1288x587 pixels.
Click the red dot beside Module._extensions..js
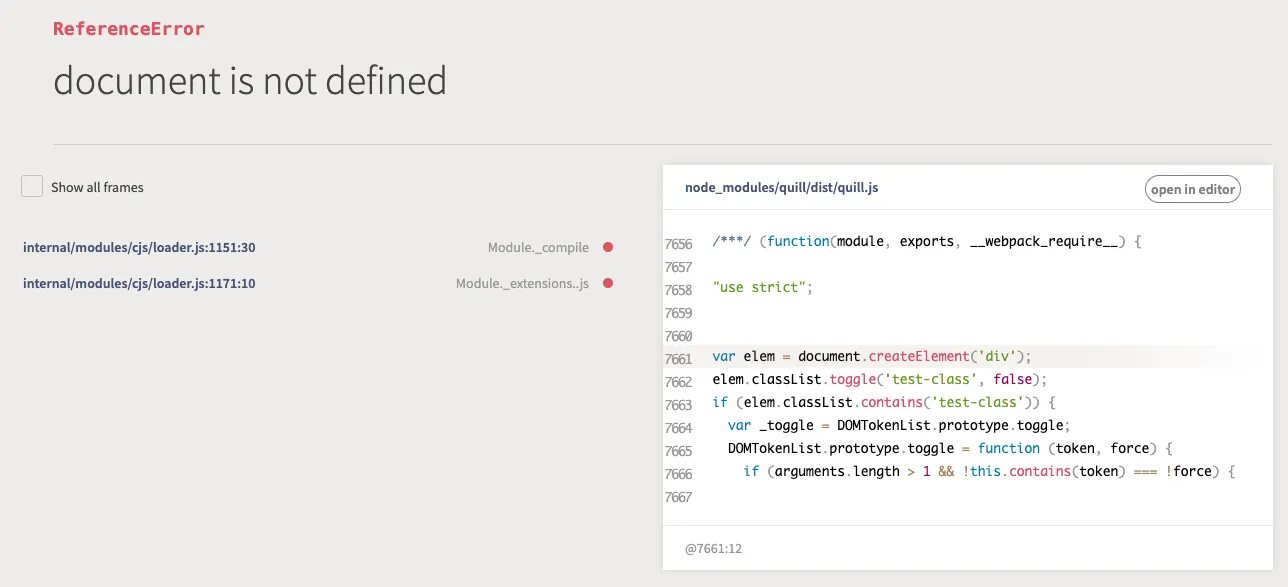coord(607,283)
